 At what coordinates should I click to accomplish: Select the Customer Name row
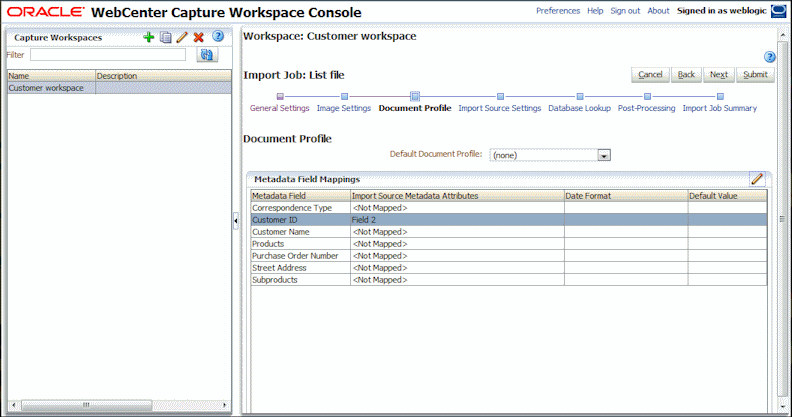point(509,232)
